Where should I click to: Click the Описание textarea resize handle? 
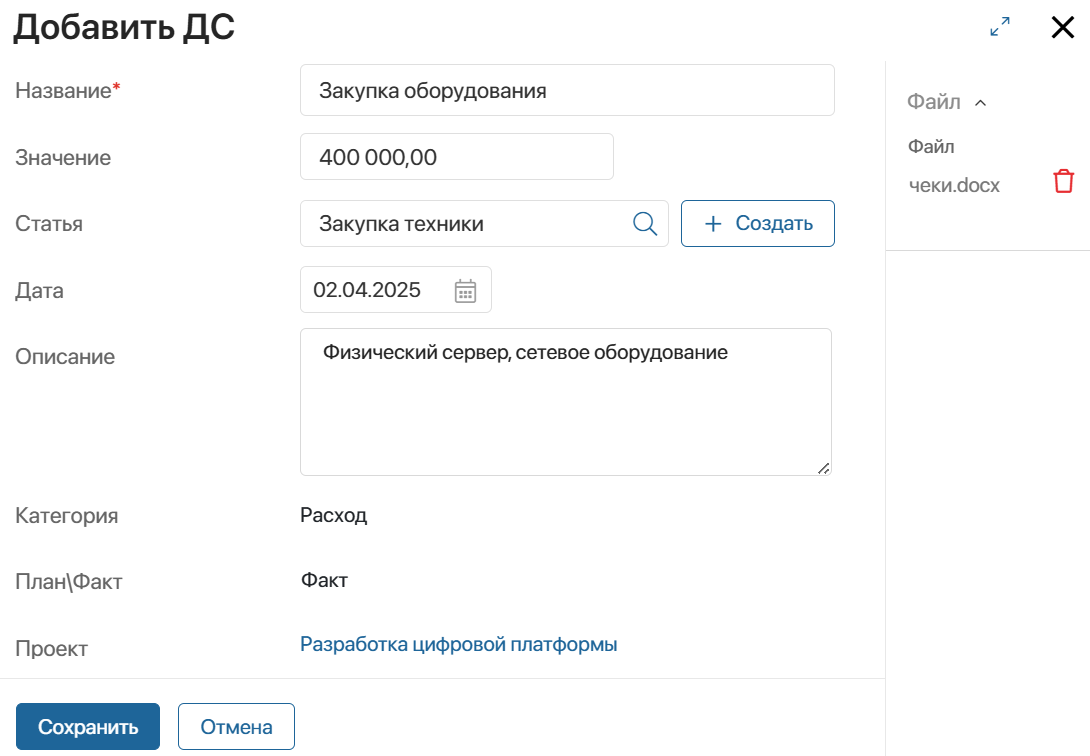click(824, 468)
